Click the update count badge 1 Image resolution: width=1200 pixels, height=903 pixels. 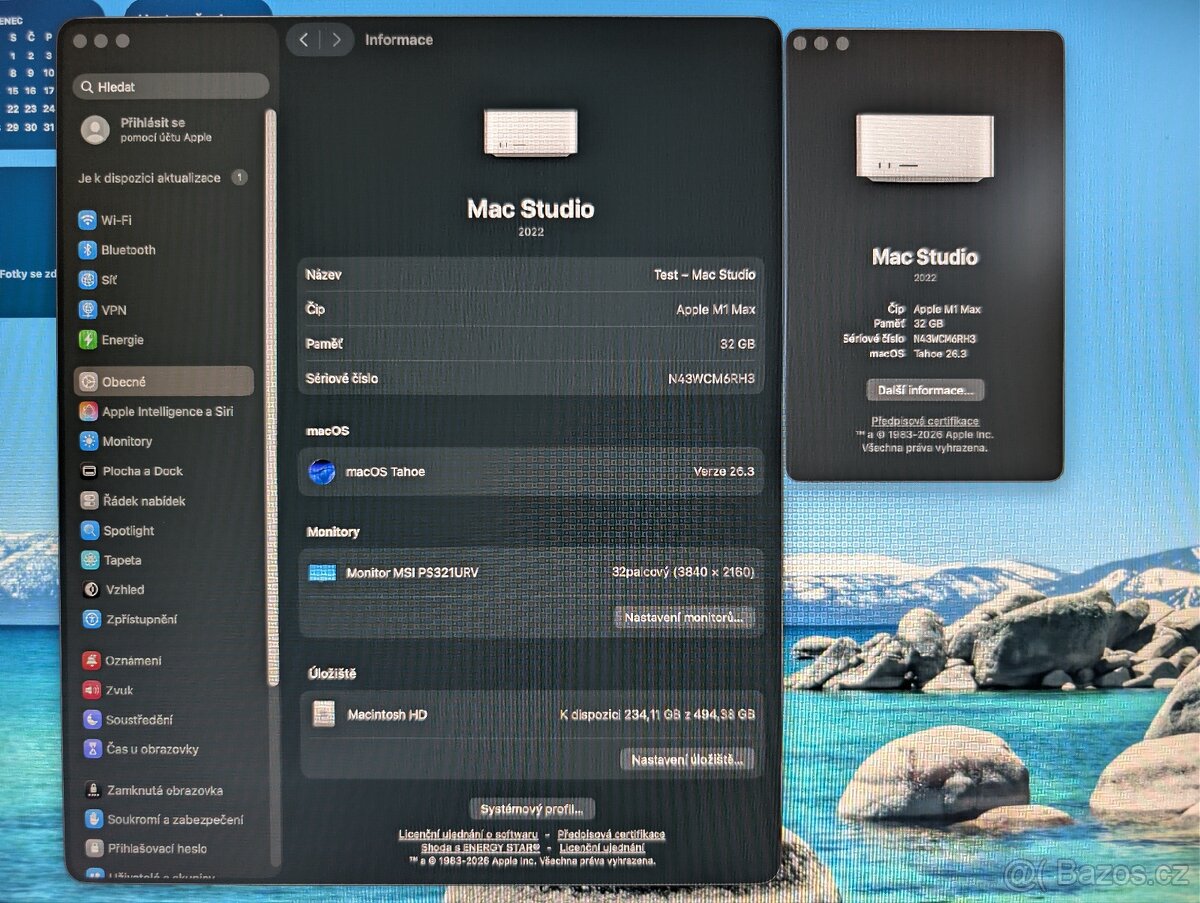(x=239, y=178)
